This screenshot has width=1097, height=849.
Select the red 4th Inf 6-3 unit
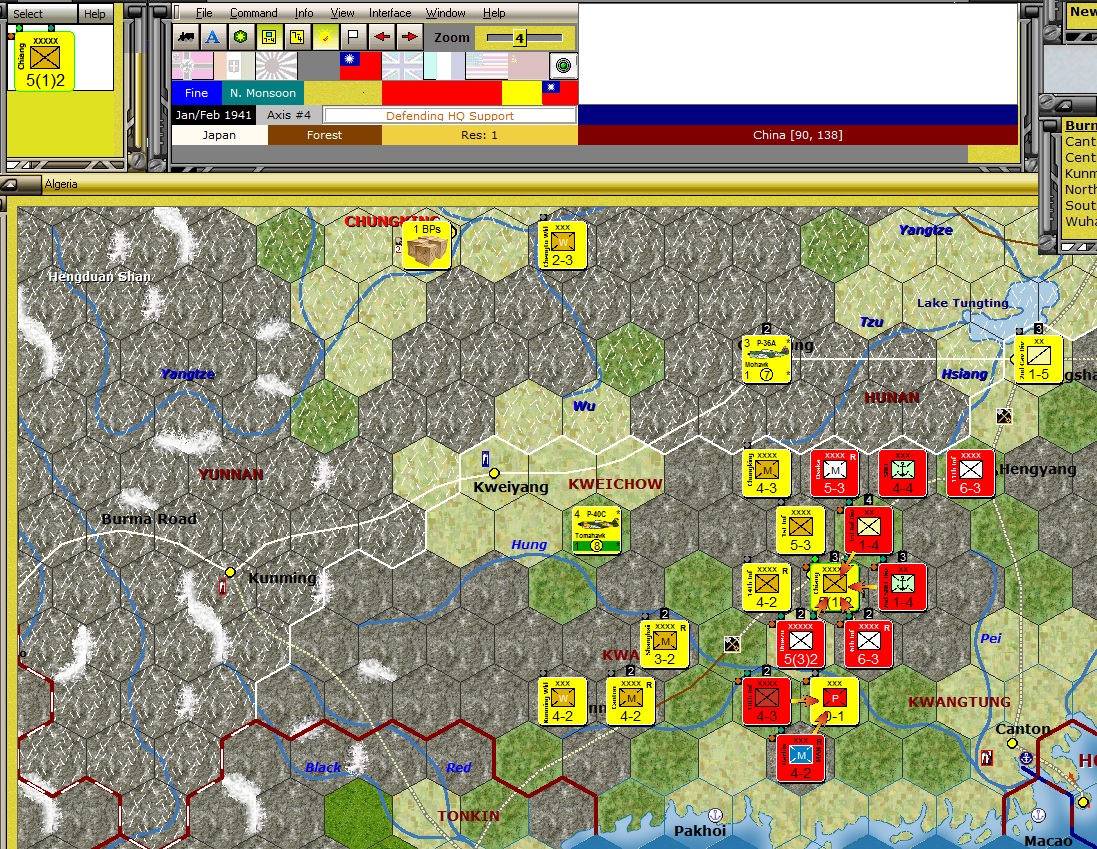click(x=868, y=645)
